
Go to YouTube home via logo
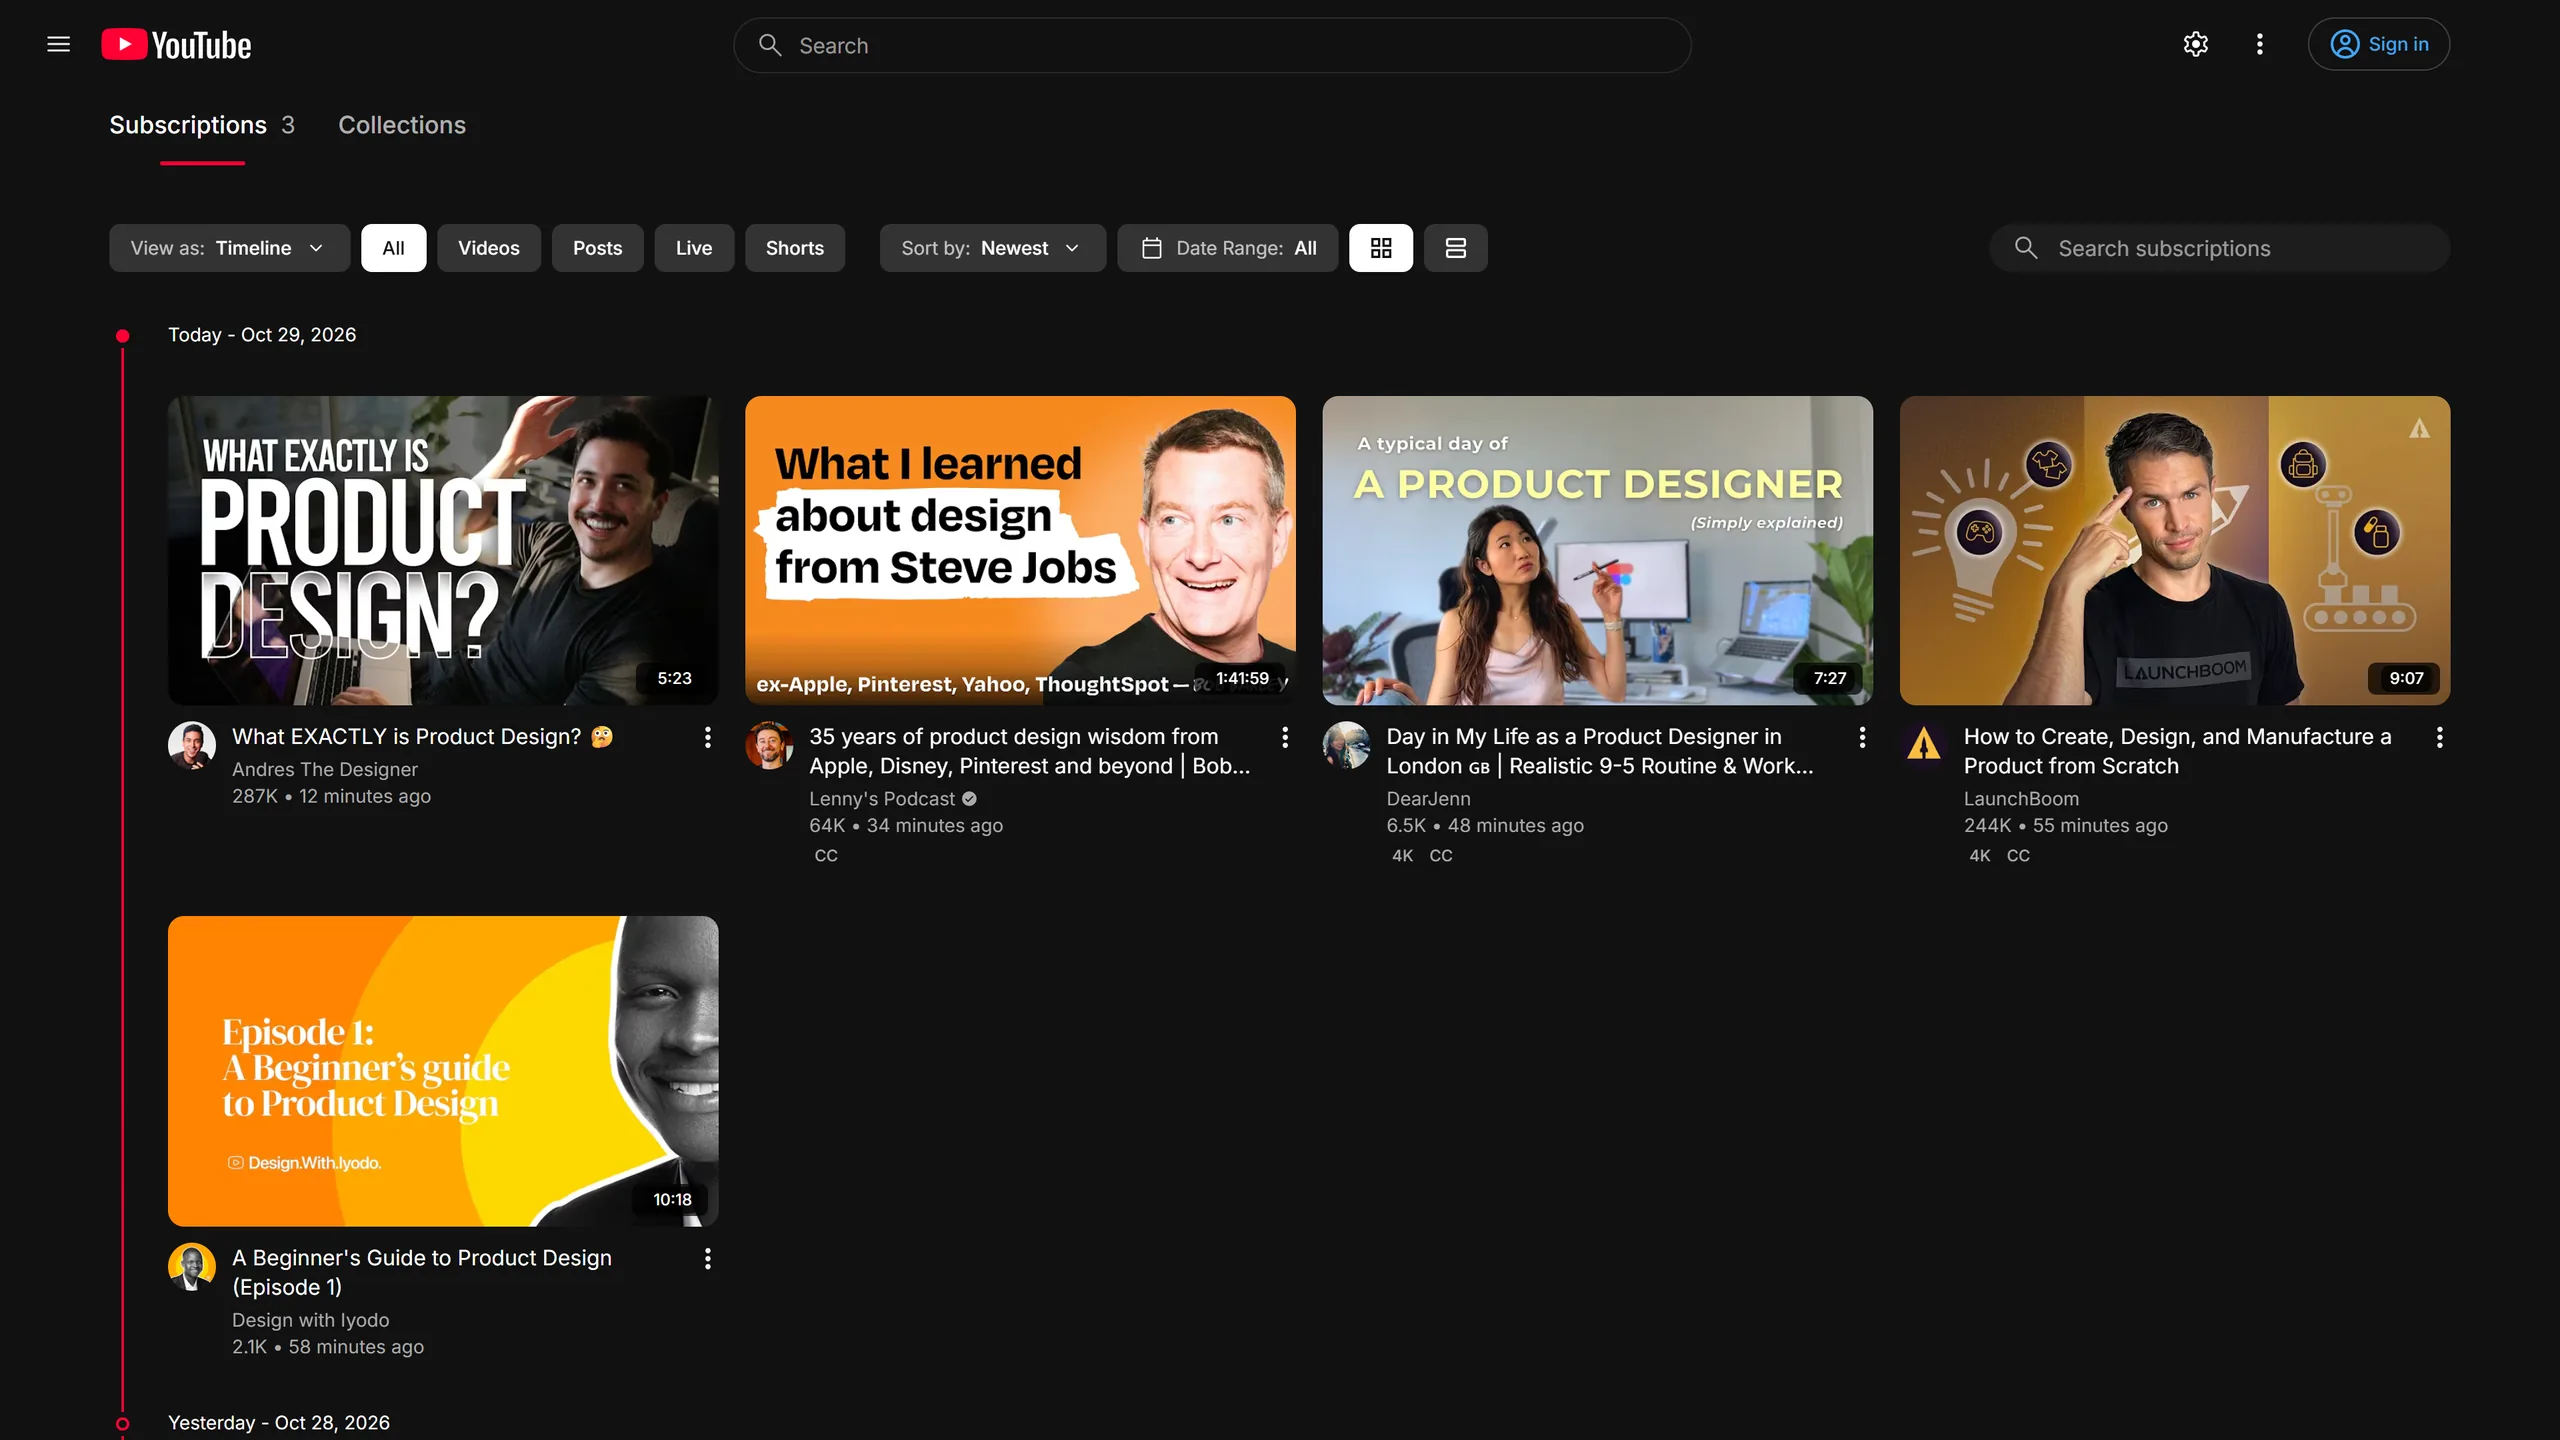[176, 45]
